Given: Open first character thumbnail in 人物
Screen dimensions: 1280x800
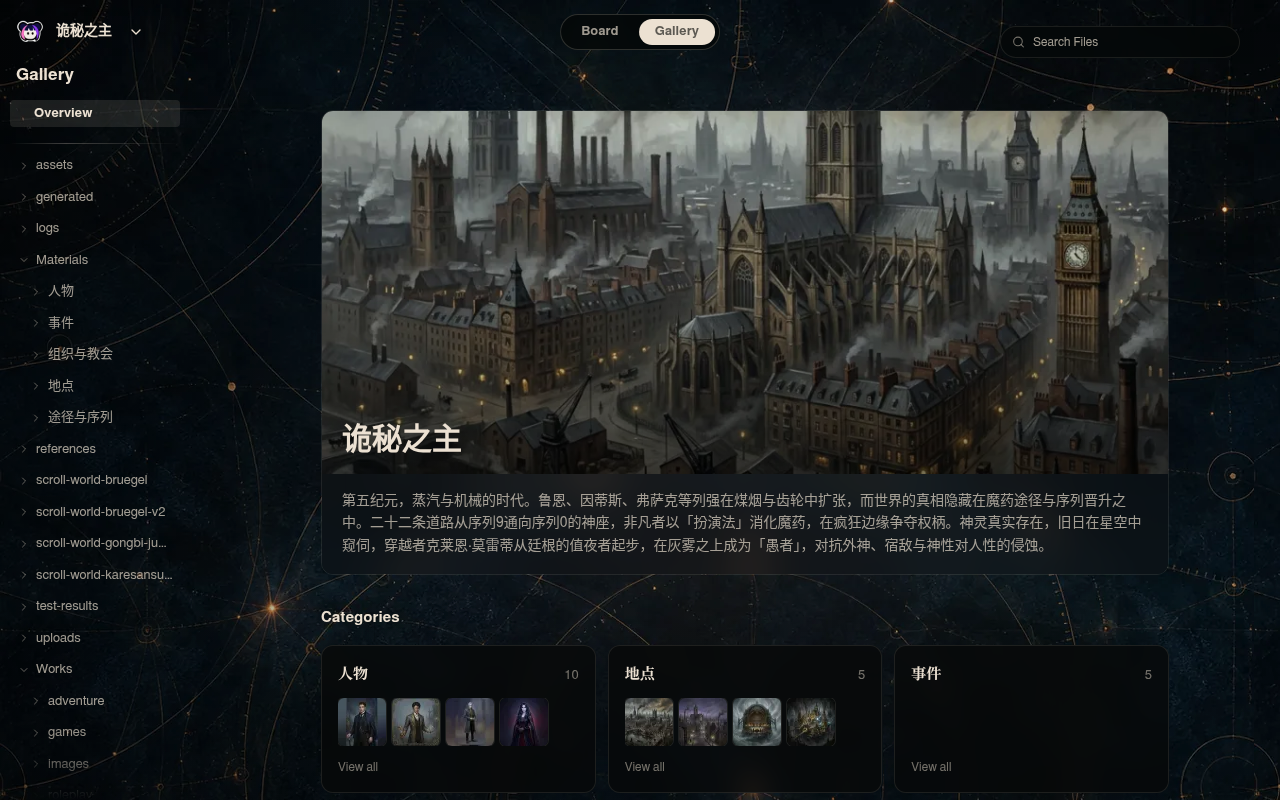Looking at the screenshot, I should 362,722.
